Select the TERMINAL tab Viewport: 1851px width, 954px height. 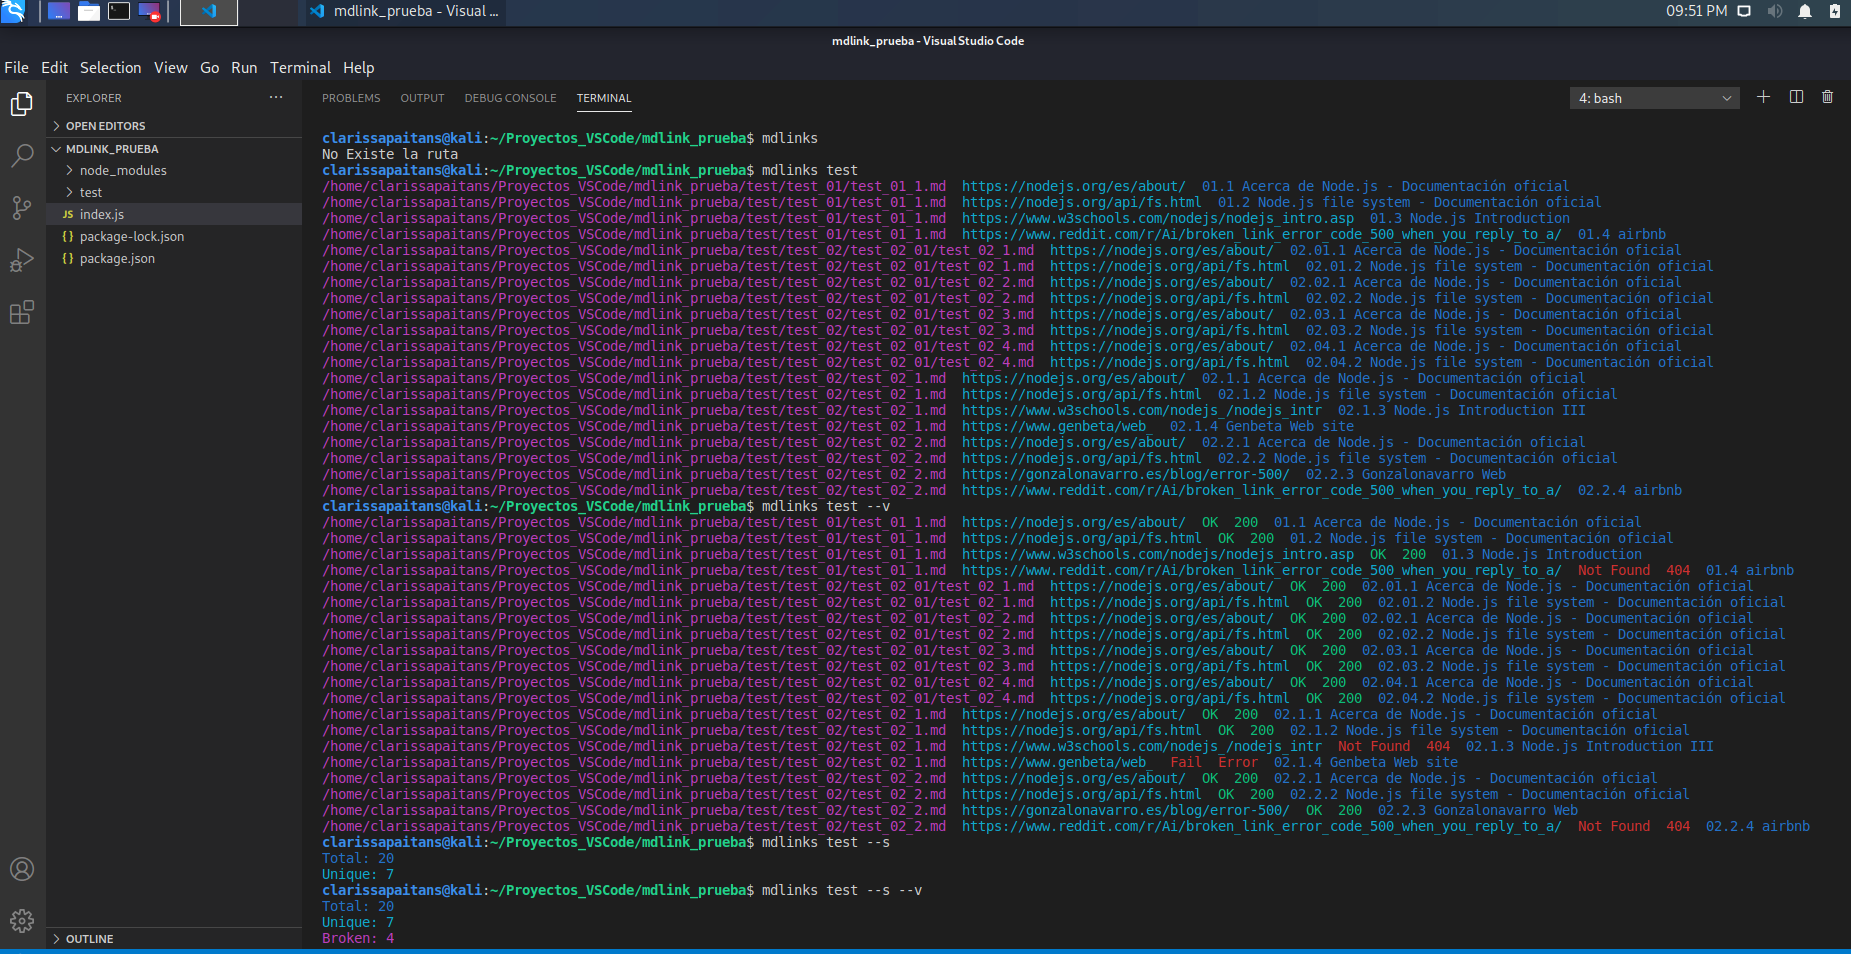pyautogui.click(x=604, y=98)
